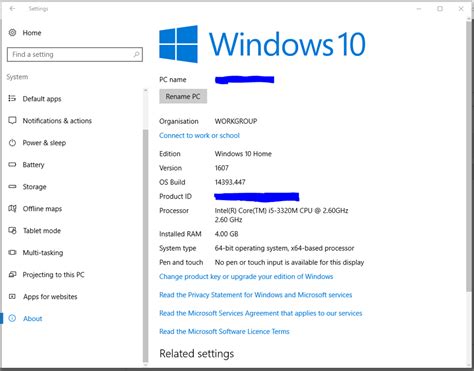The image size is (474, 371).
Task: Open Home via the gear icon
Action: point(12,32)
